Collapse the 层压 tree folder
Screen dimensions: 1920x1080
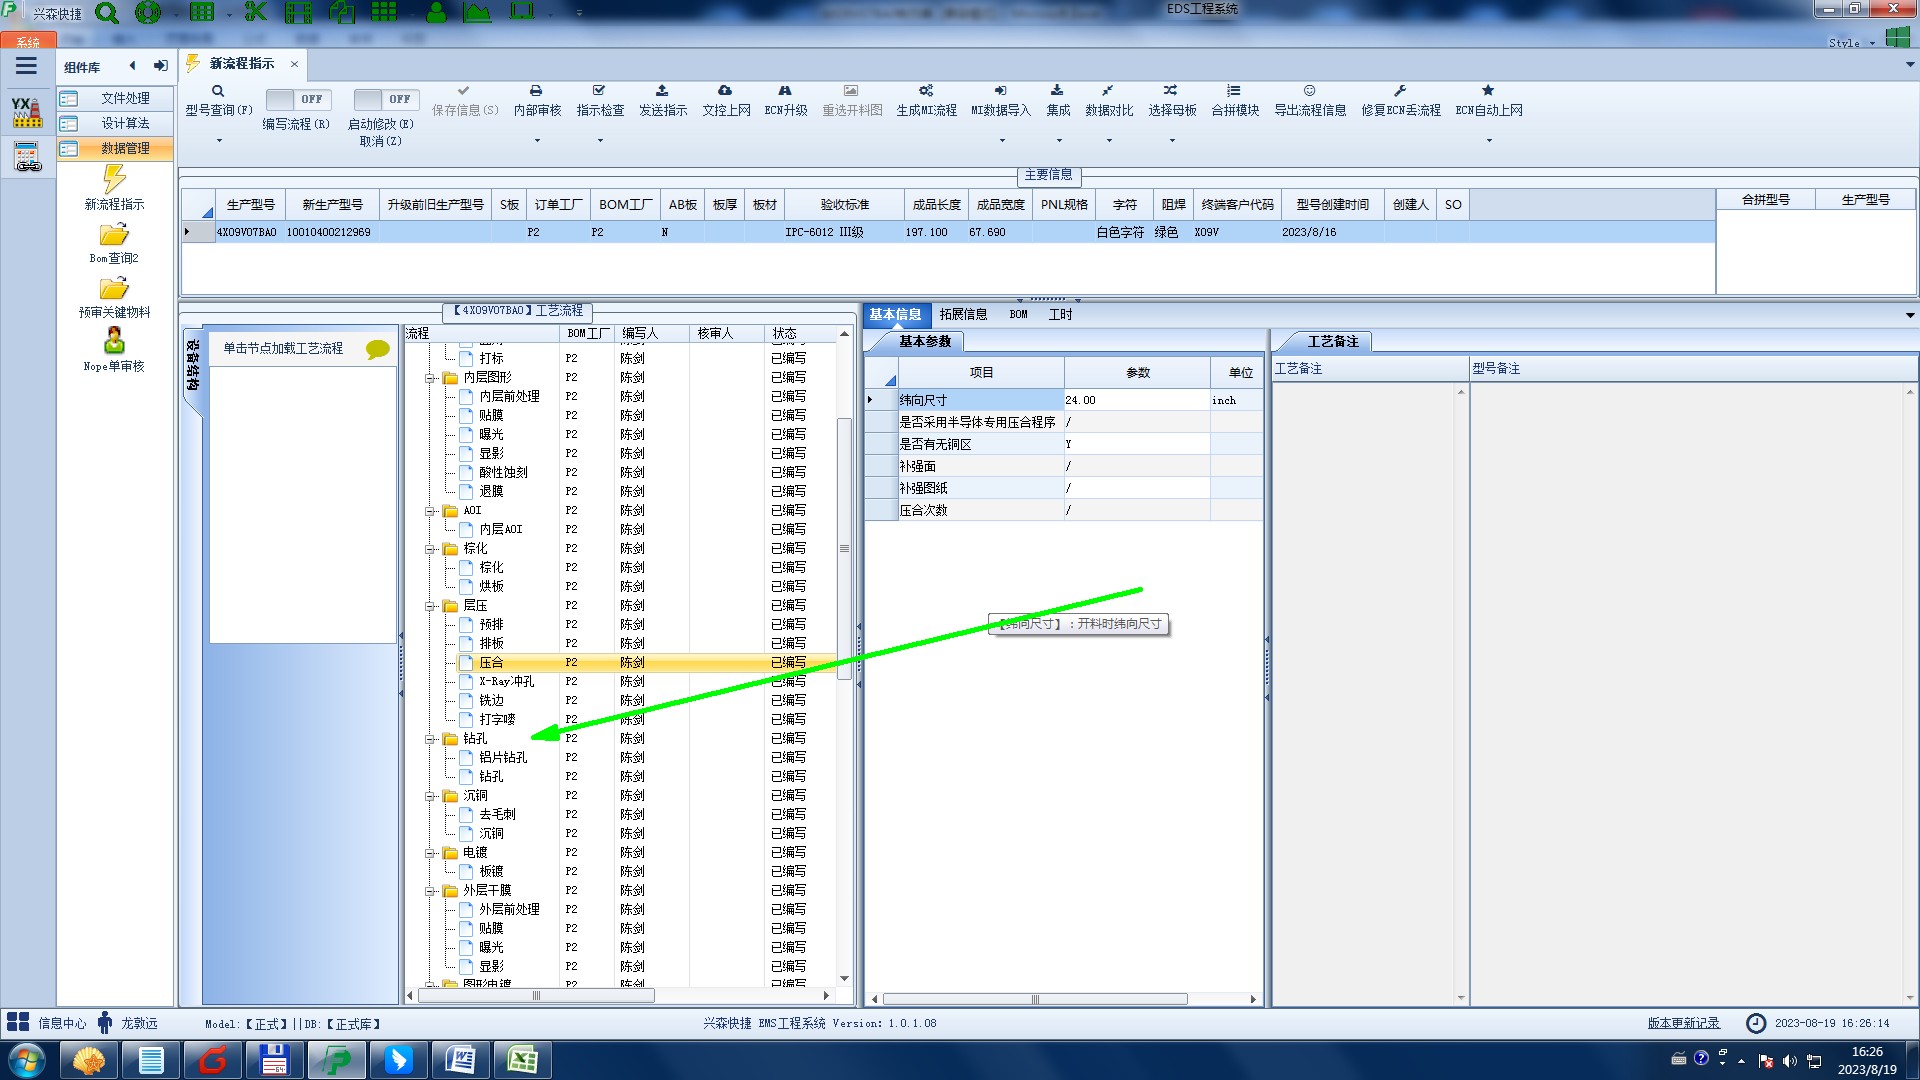[x=430, y=606]
